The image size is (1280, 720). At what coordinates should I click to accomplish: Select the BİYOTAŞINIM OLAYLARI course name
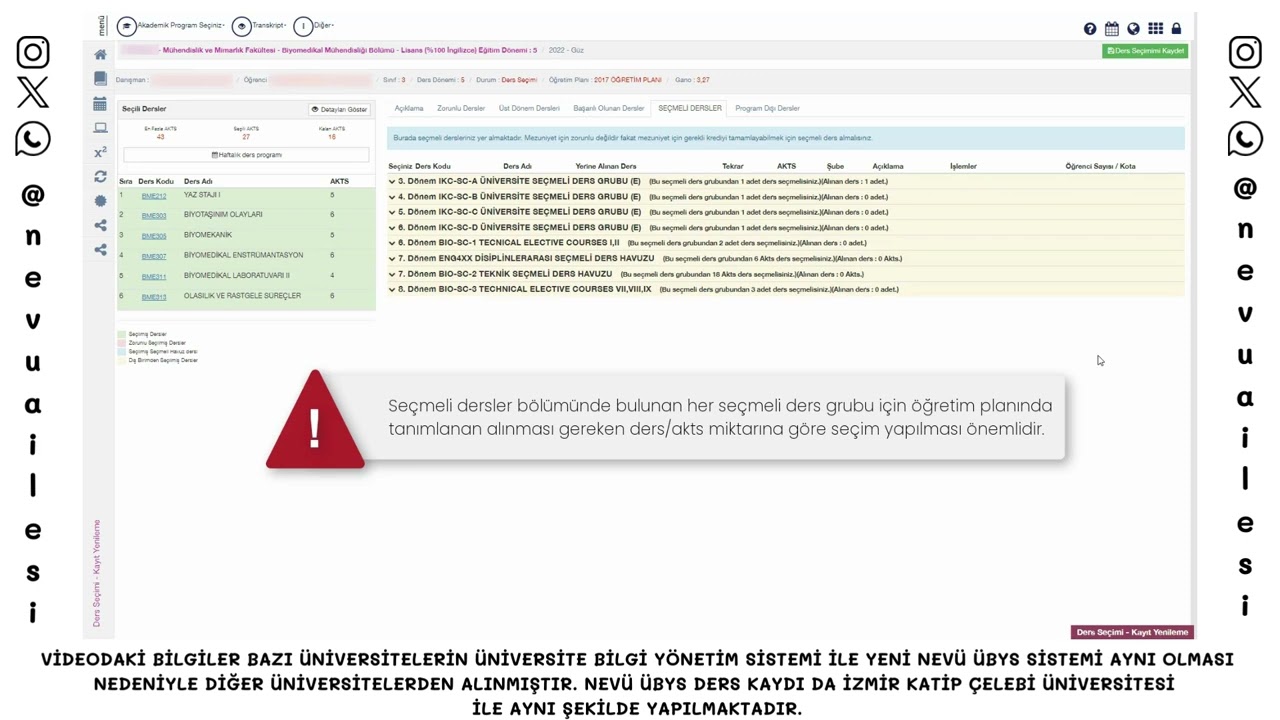[223, 215]
